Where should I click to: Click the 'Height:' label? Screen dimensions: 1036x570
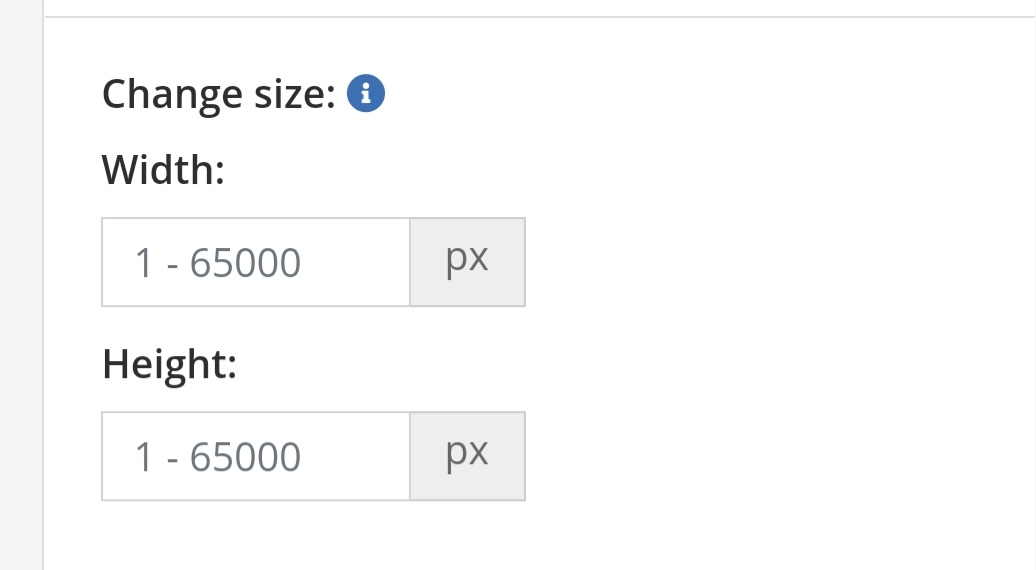169,365
